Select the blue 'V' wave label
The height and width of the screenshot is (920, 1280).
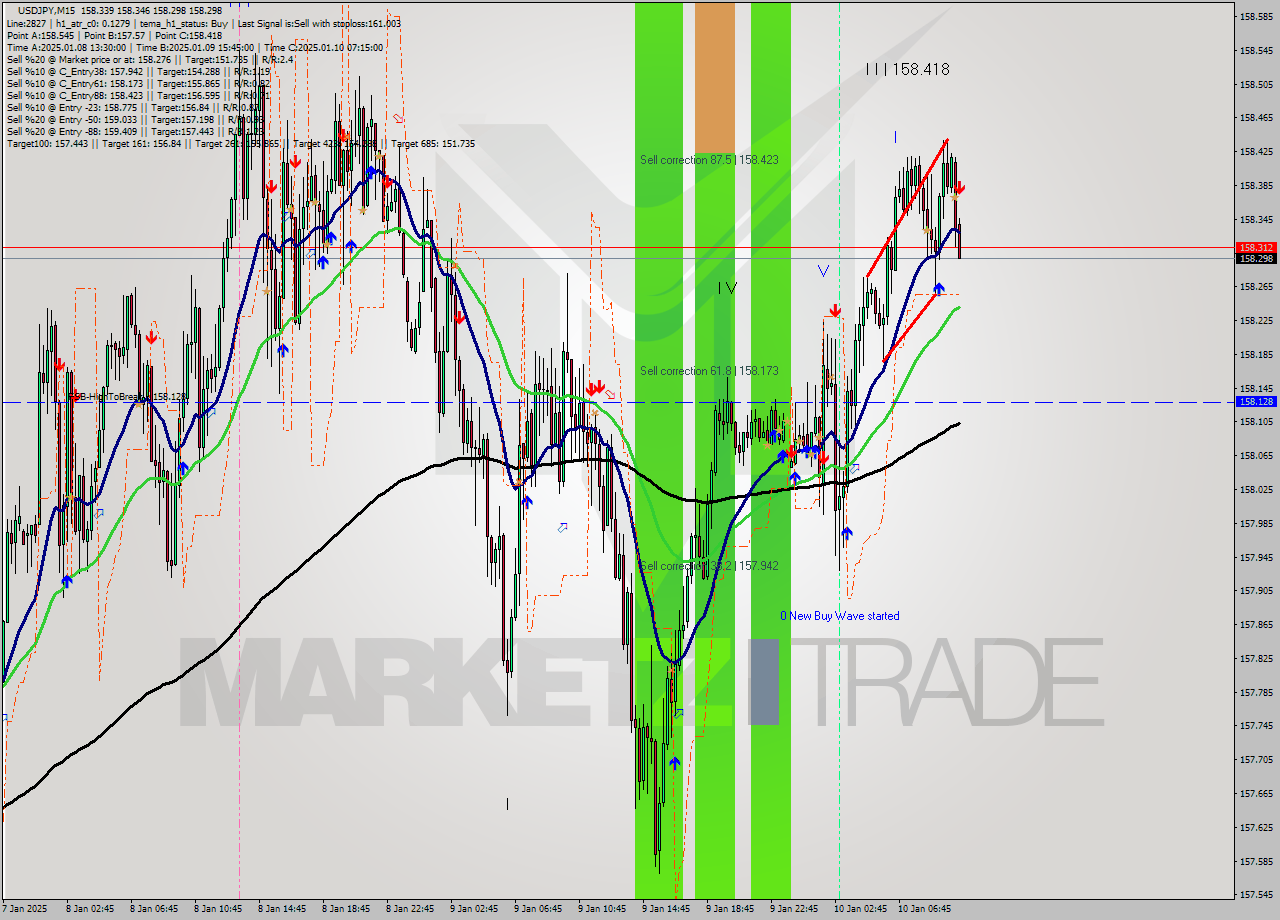coord(823,271)
